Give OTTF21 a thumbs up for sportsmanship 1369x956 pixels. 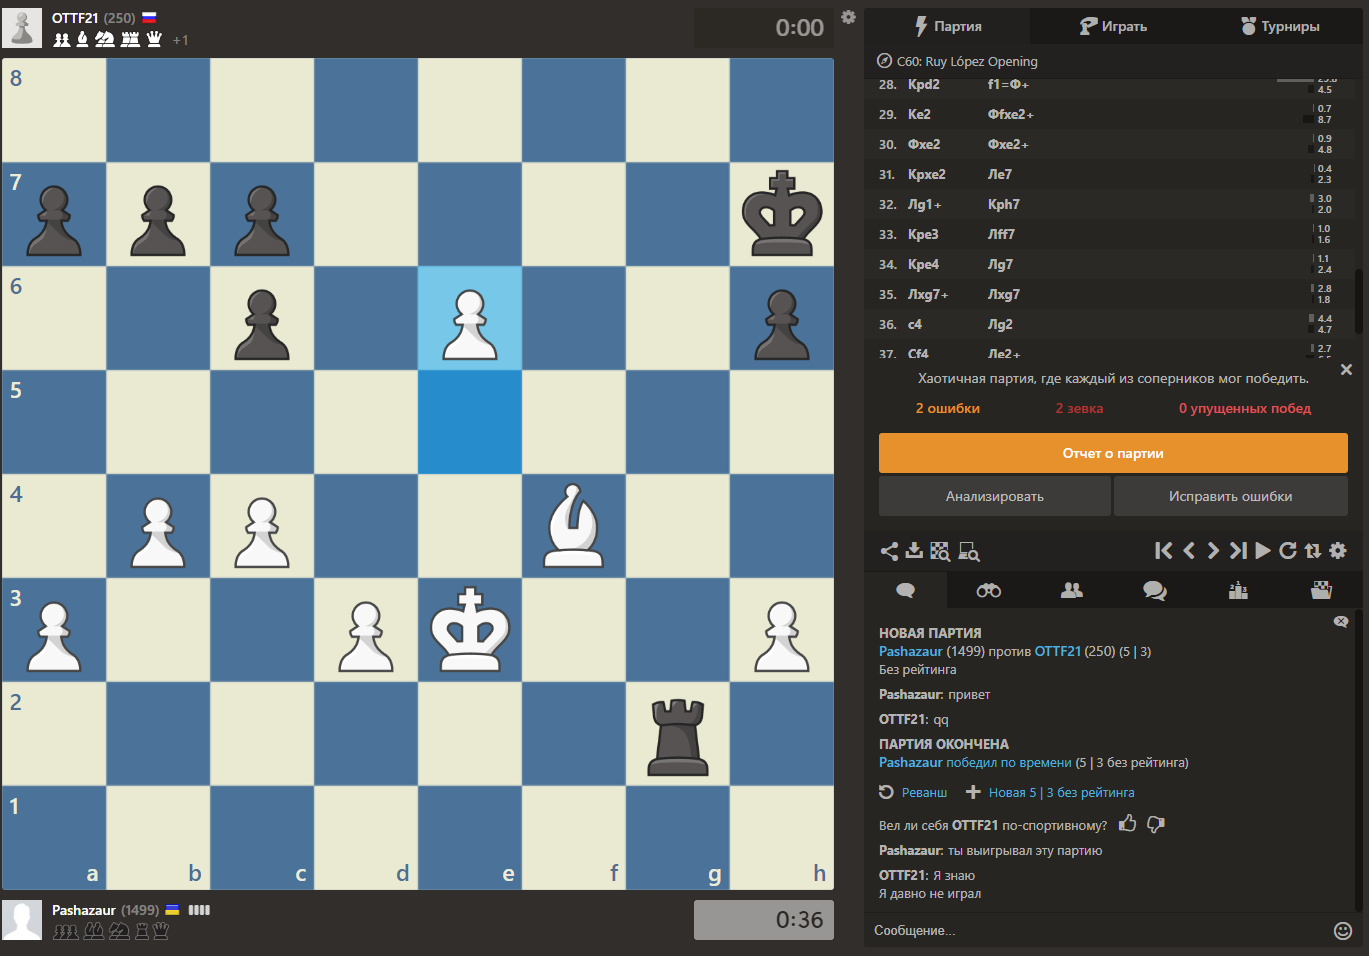[x=1128, y=824]
